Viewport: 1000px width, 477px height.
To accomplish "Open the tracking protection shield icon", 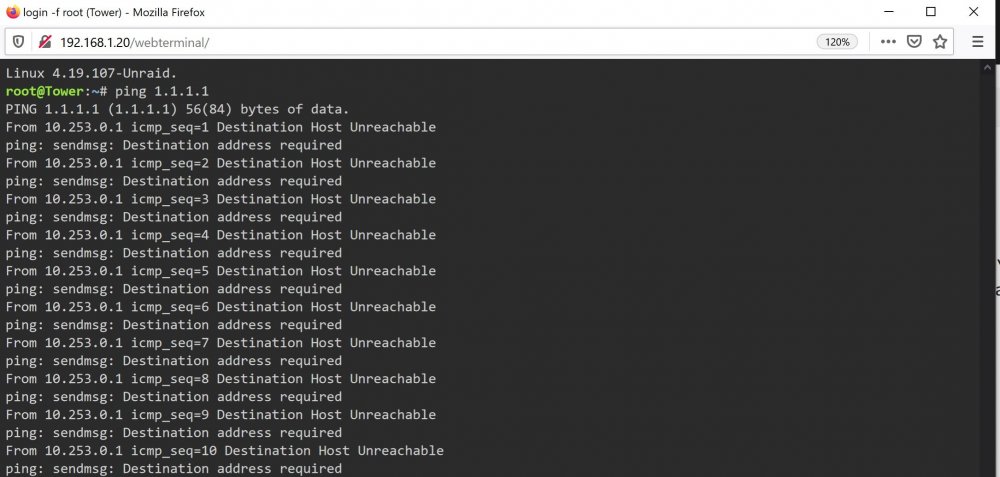I will tap(18, 42).
